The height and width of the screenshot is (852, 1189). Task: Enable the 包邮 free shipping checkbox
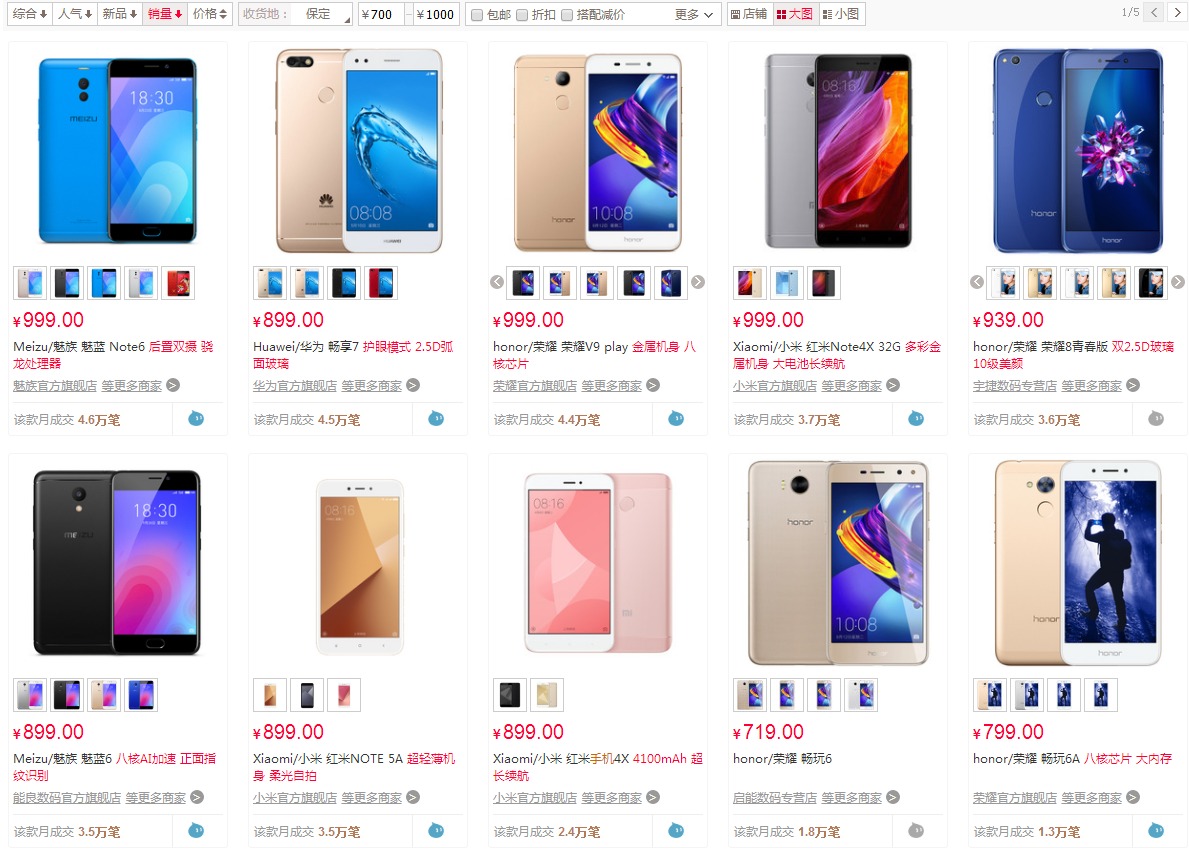point(477,14)
